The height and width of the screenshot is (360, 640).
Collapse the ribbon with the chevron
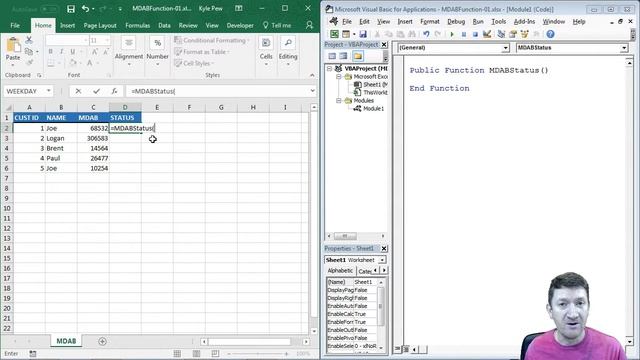pyautogui.click(x=312, y=75)
